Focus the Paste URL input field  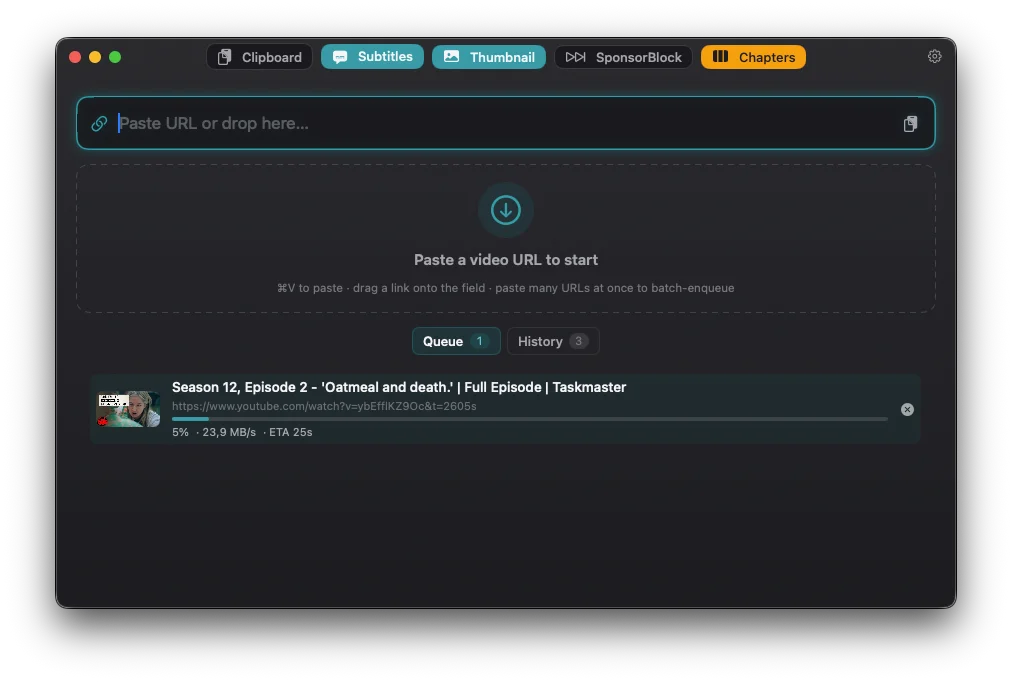[x=505, y=123]
